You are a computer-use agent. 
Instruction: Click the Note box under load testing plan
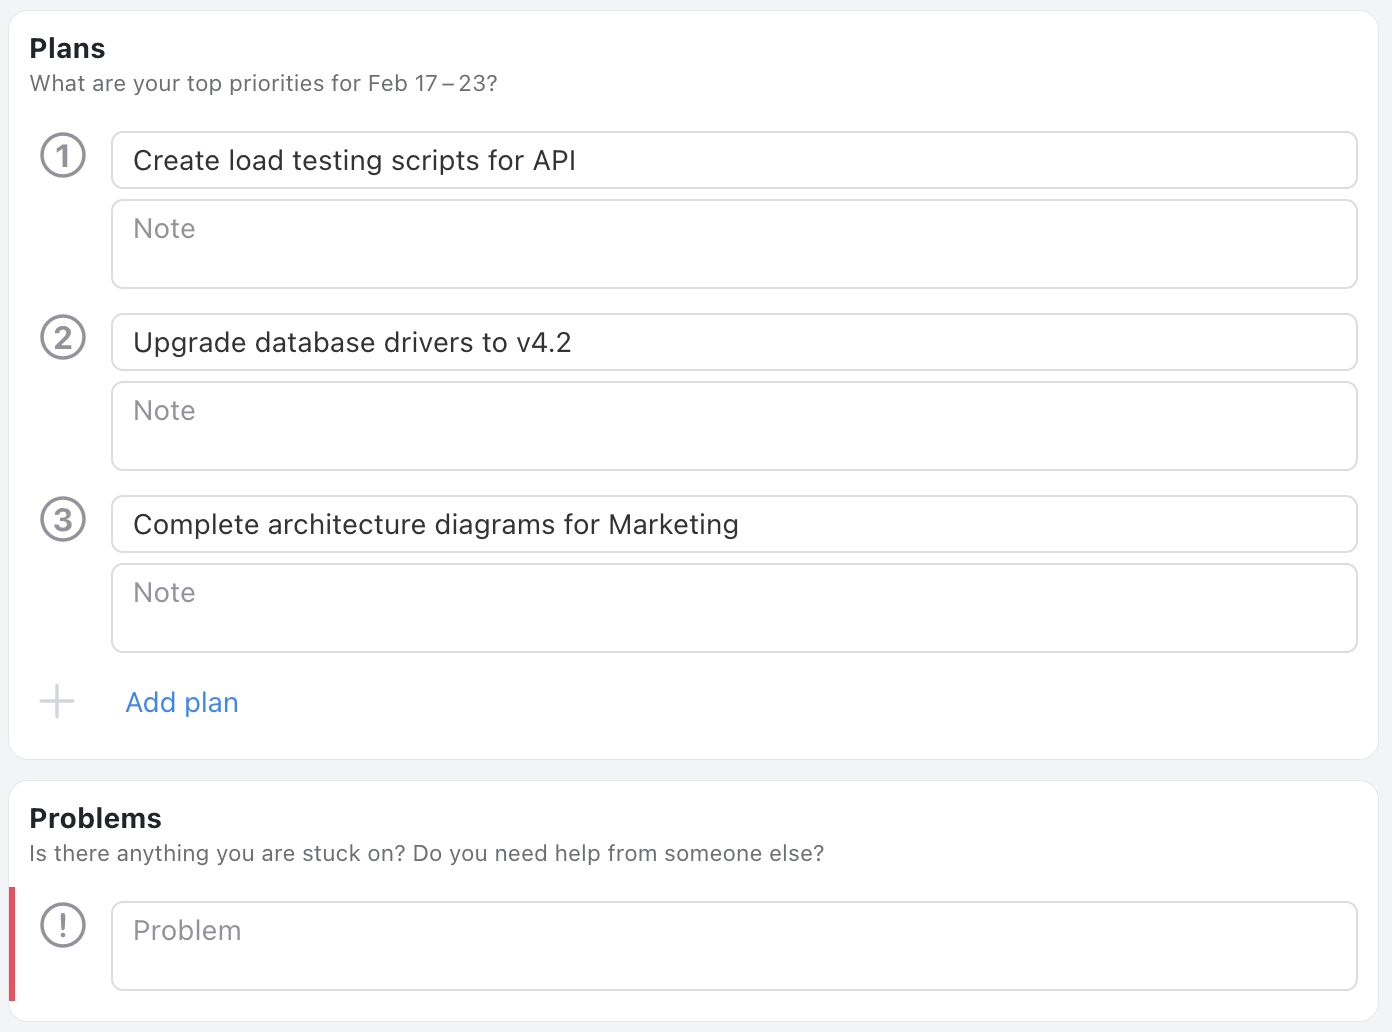(734, 244)
